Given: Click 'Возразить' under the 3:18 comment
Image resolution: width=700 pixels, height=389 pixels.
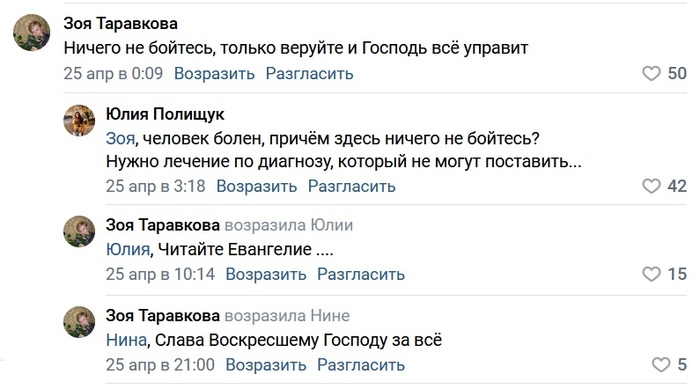Looking at the screenshot, I should (257, 186).
